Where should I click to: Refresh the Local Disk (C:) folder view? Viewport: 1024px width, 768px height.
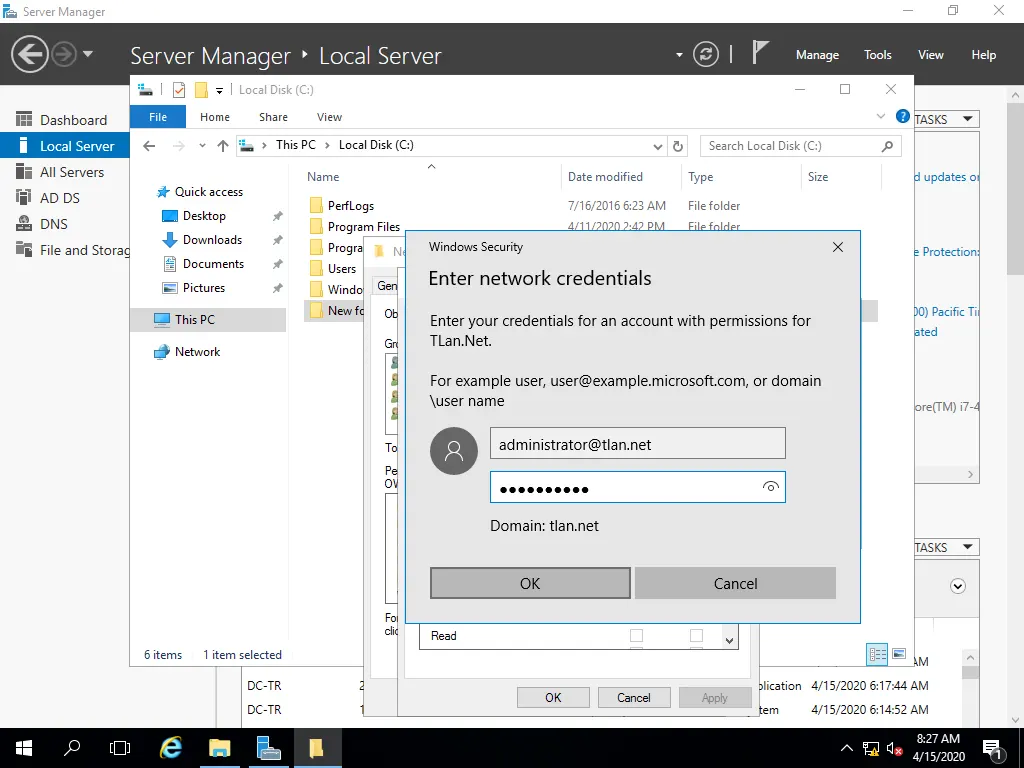click(678, 146)
